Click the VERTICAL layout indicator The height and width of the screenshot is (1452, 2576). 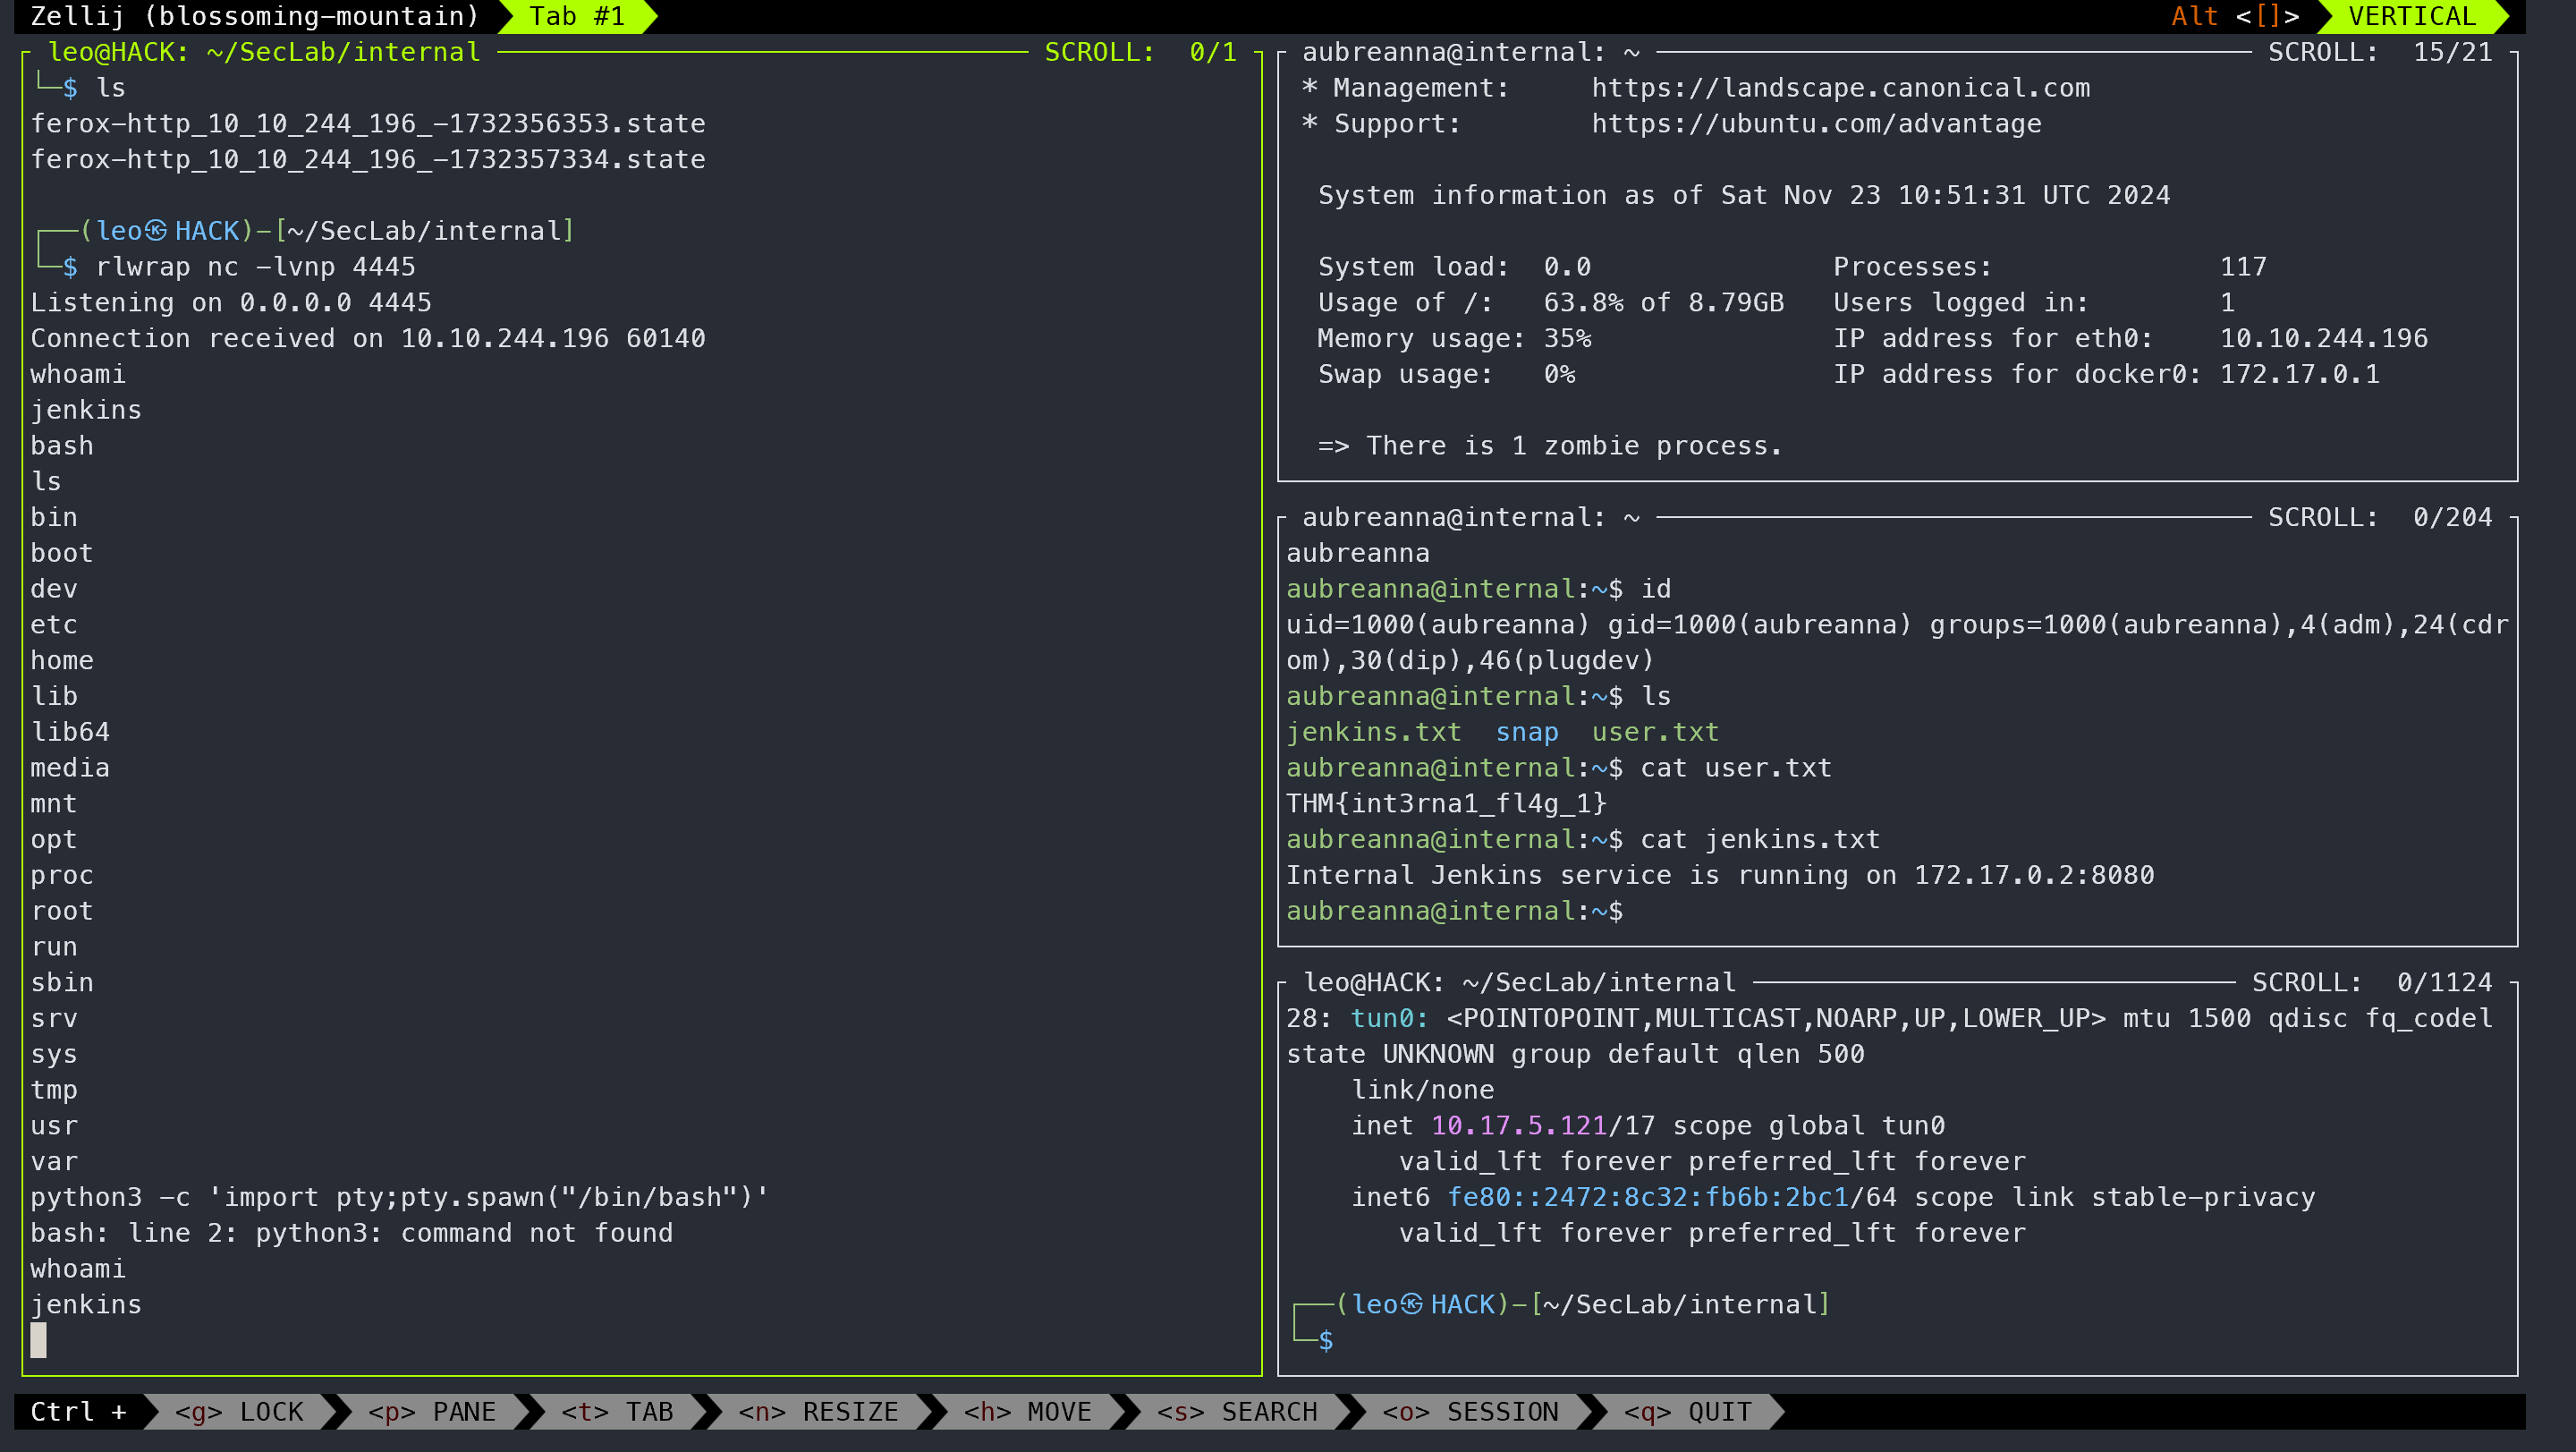(2411, 16)
